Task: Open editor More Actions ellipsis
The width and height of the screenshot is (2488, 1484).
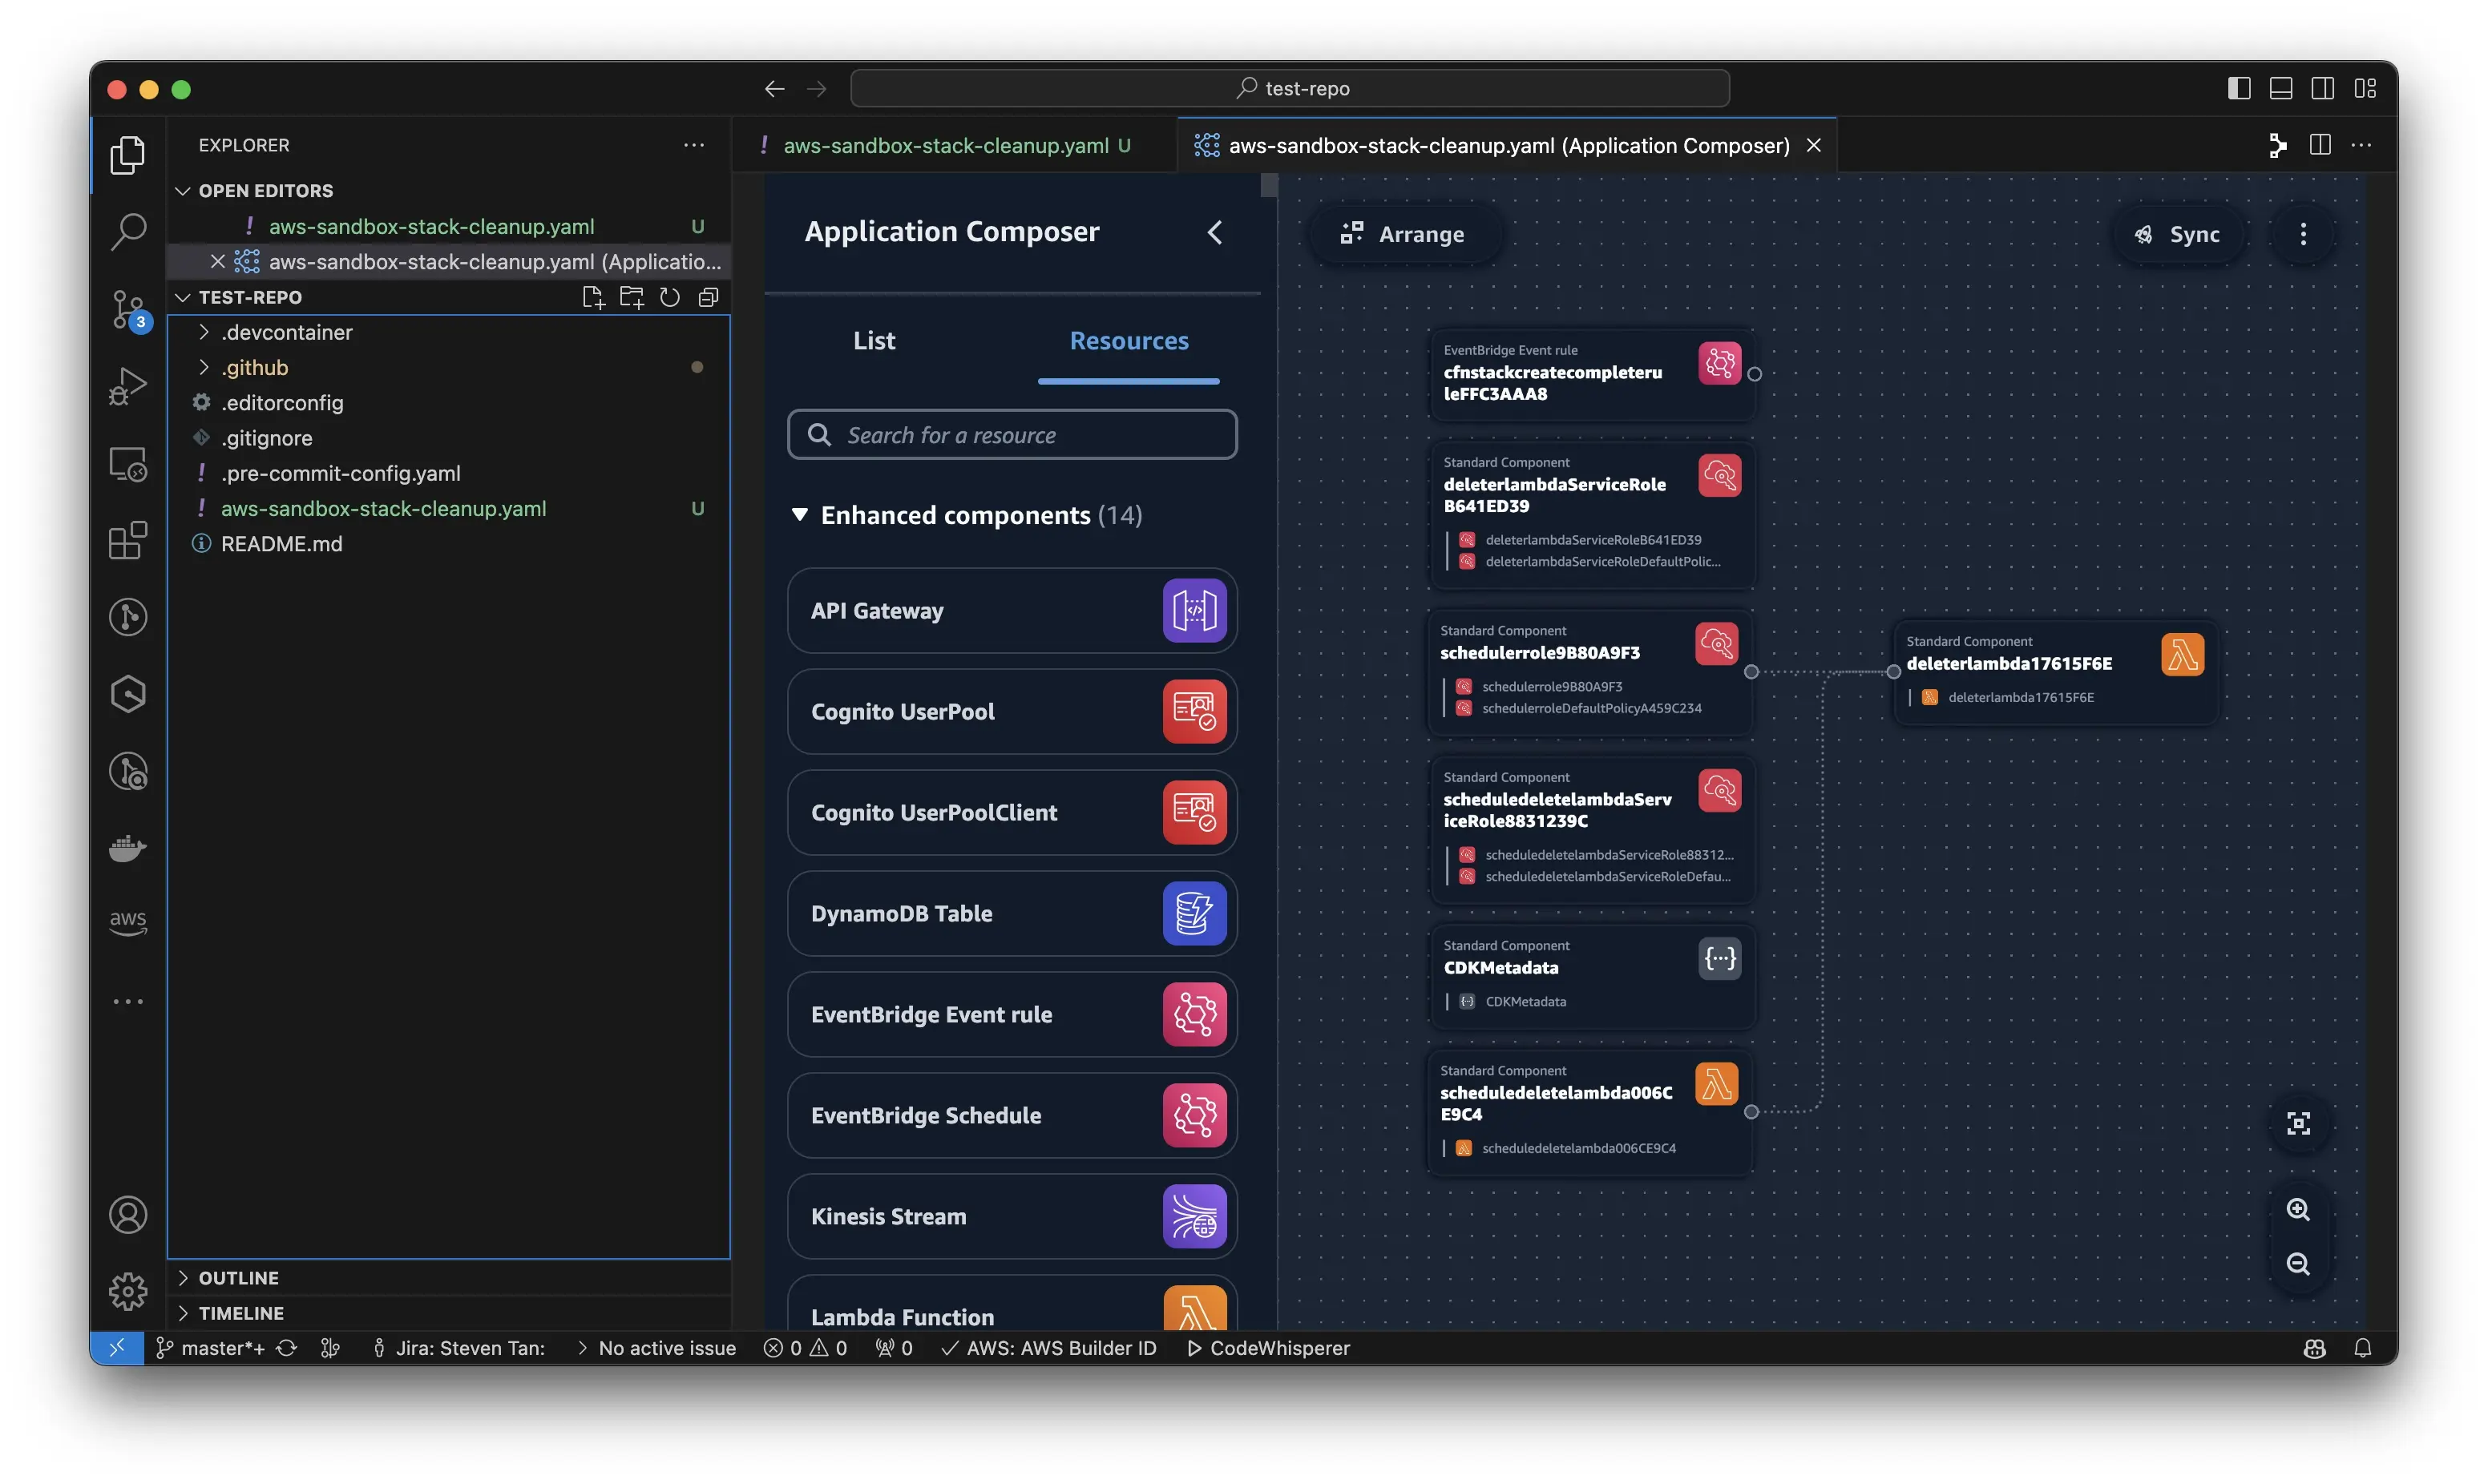Action: pyautogui.click(x=2361, y=145)
